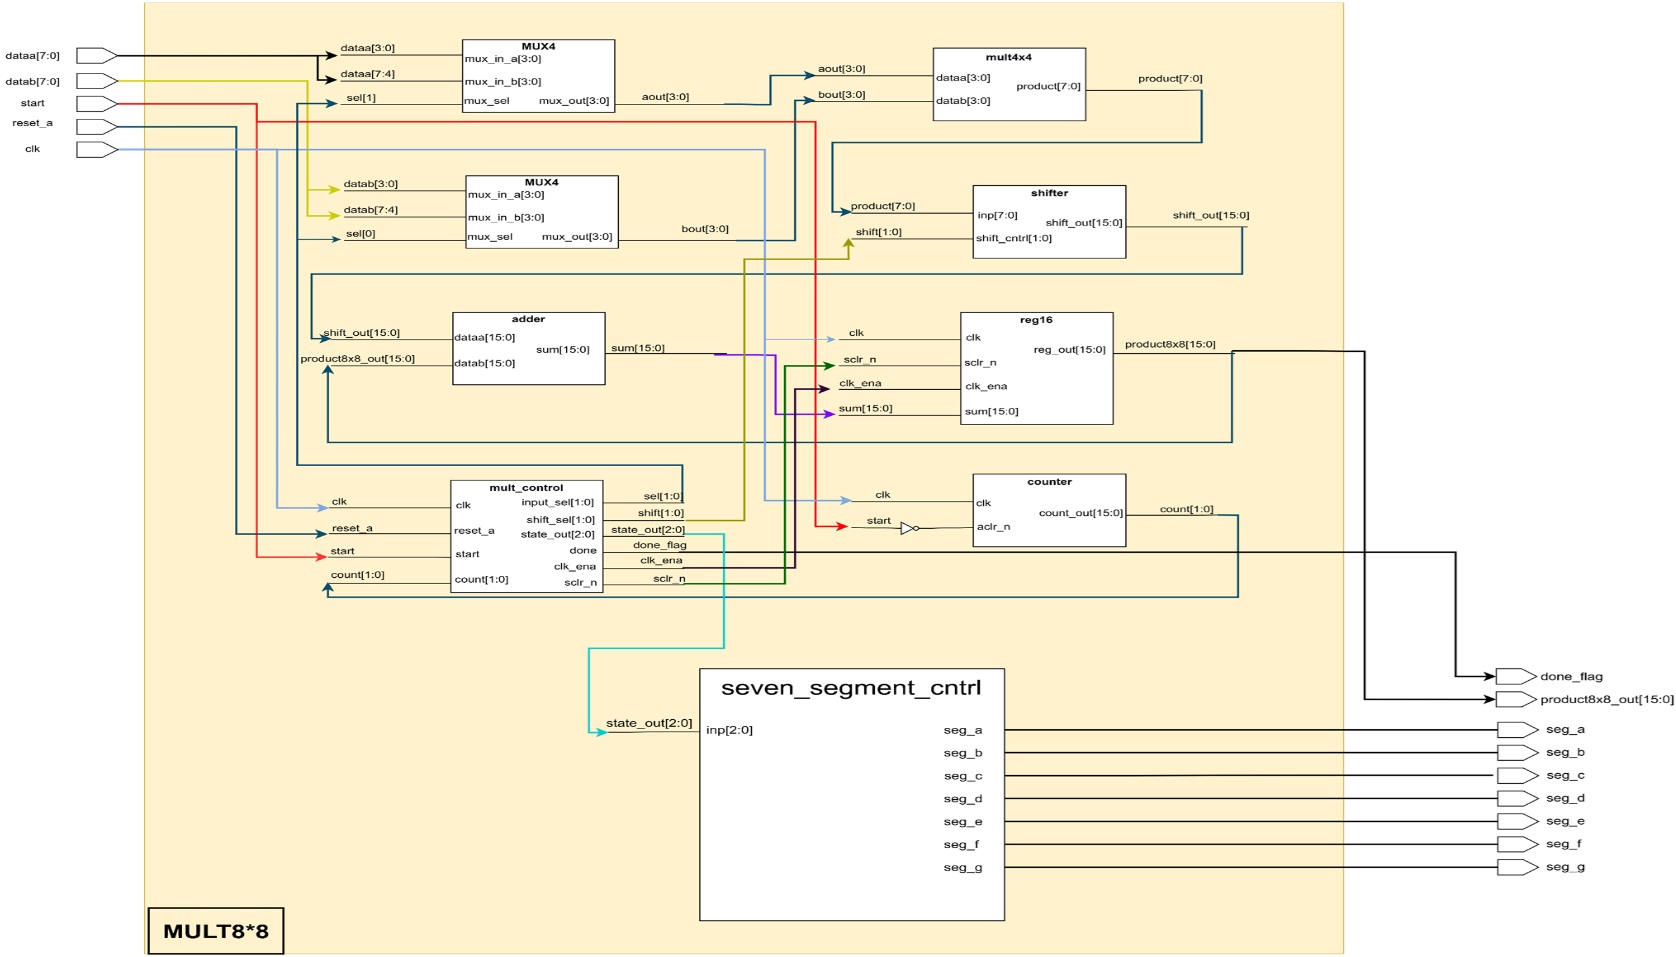This screenshot has height=957, width=1676.
Task: Select the inp[2:0] pin on seven_segment_cntrl
Action: [x=730, y=730]
